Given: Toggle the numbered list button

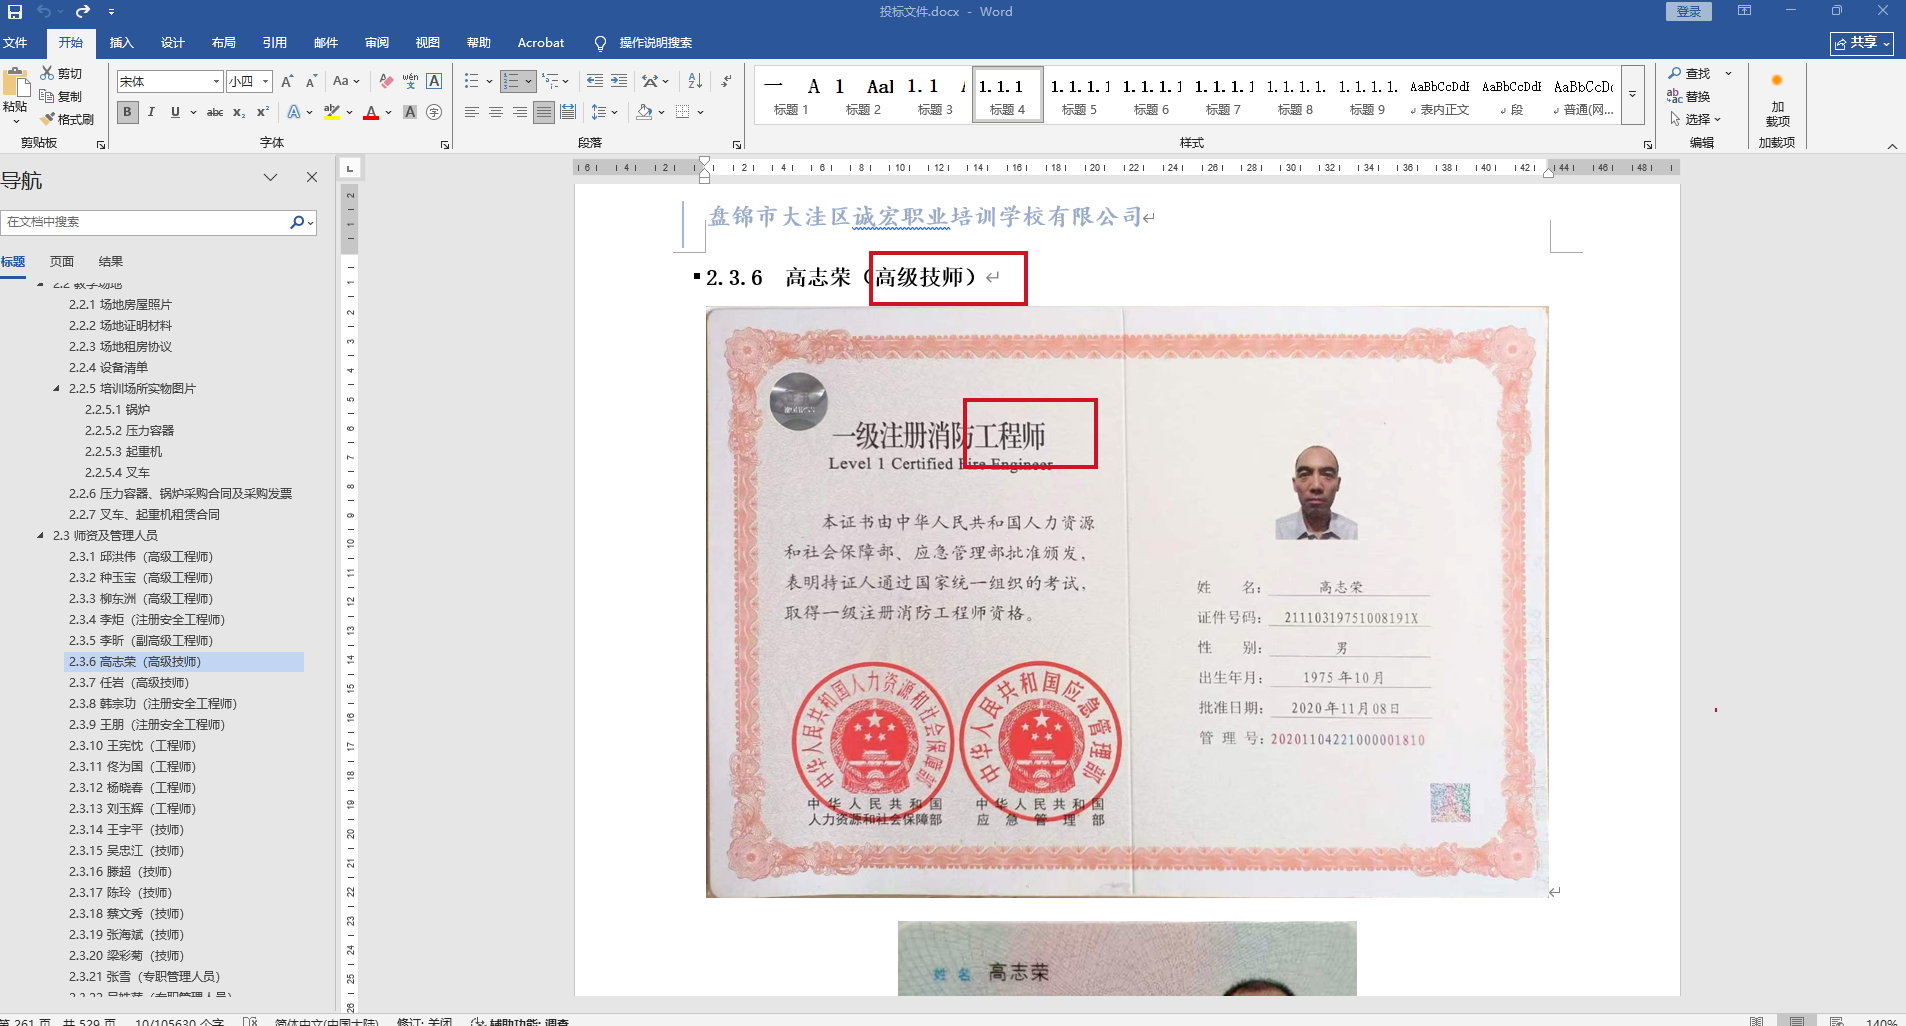Looking at the screenshot, I should pos(511,81).
